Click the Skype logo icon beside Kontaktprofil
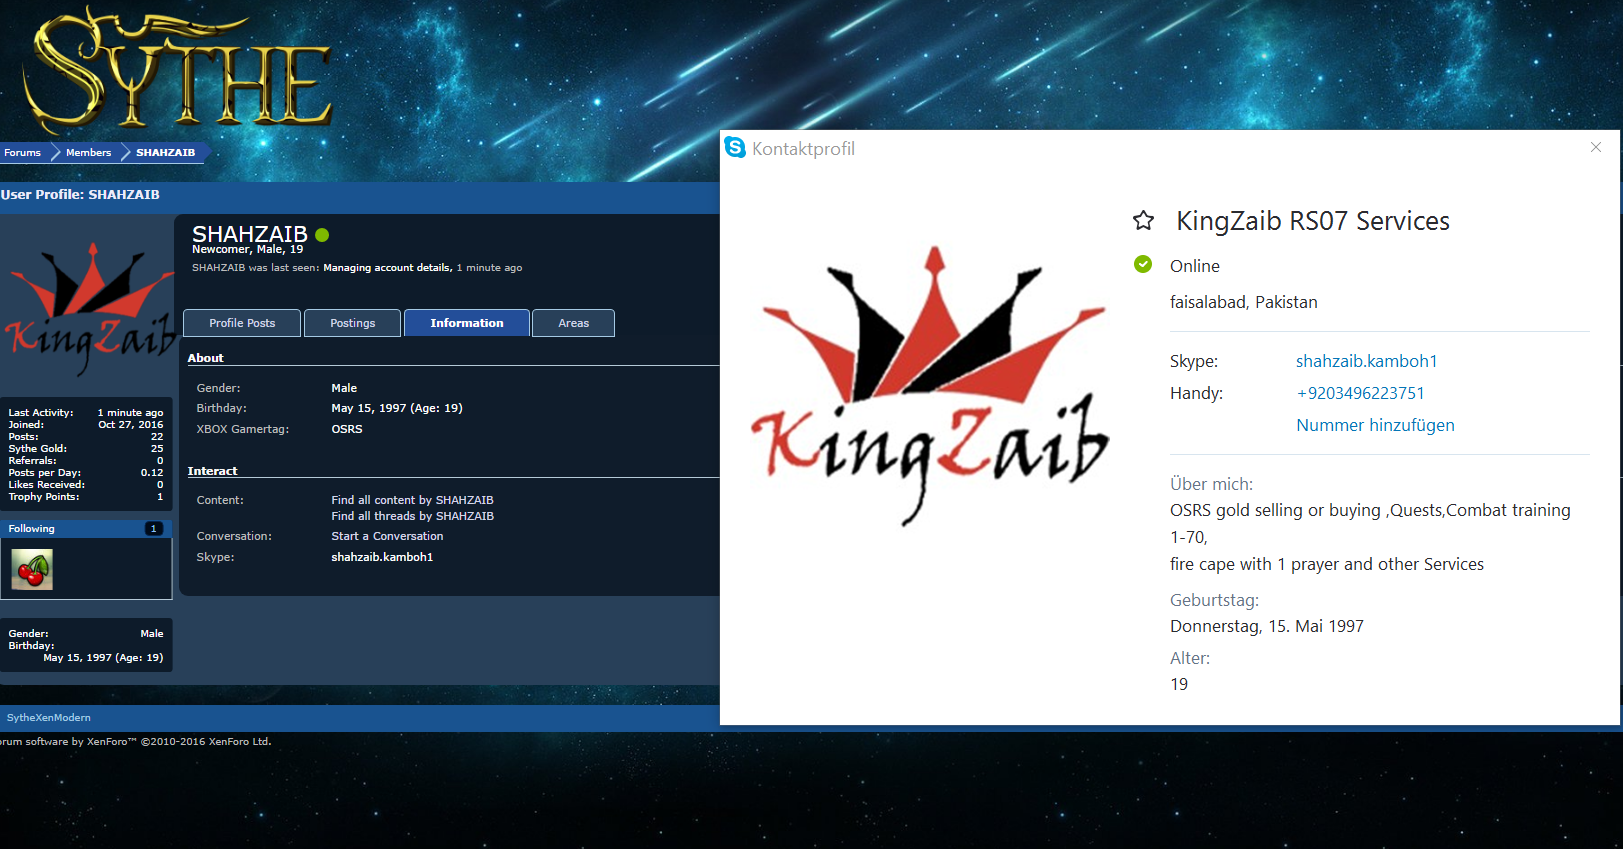This screenshot has width=1623, height=849. (735, 148)
